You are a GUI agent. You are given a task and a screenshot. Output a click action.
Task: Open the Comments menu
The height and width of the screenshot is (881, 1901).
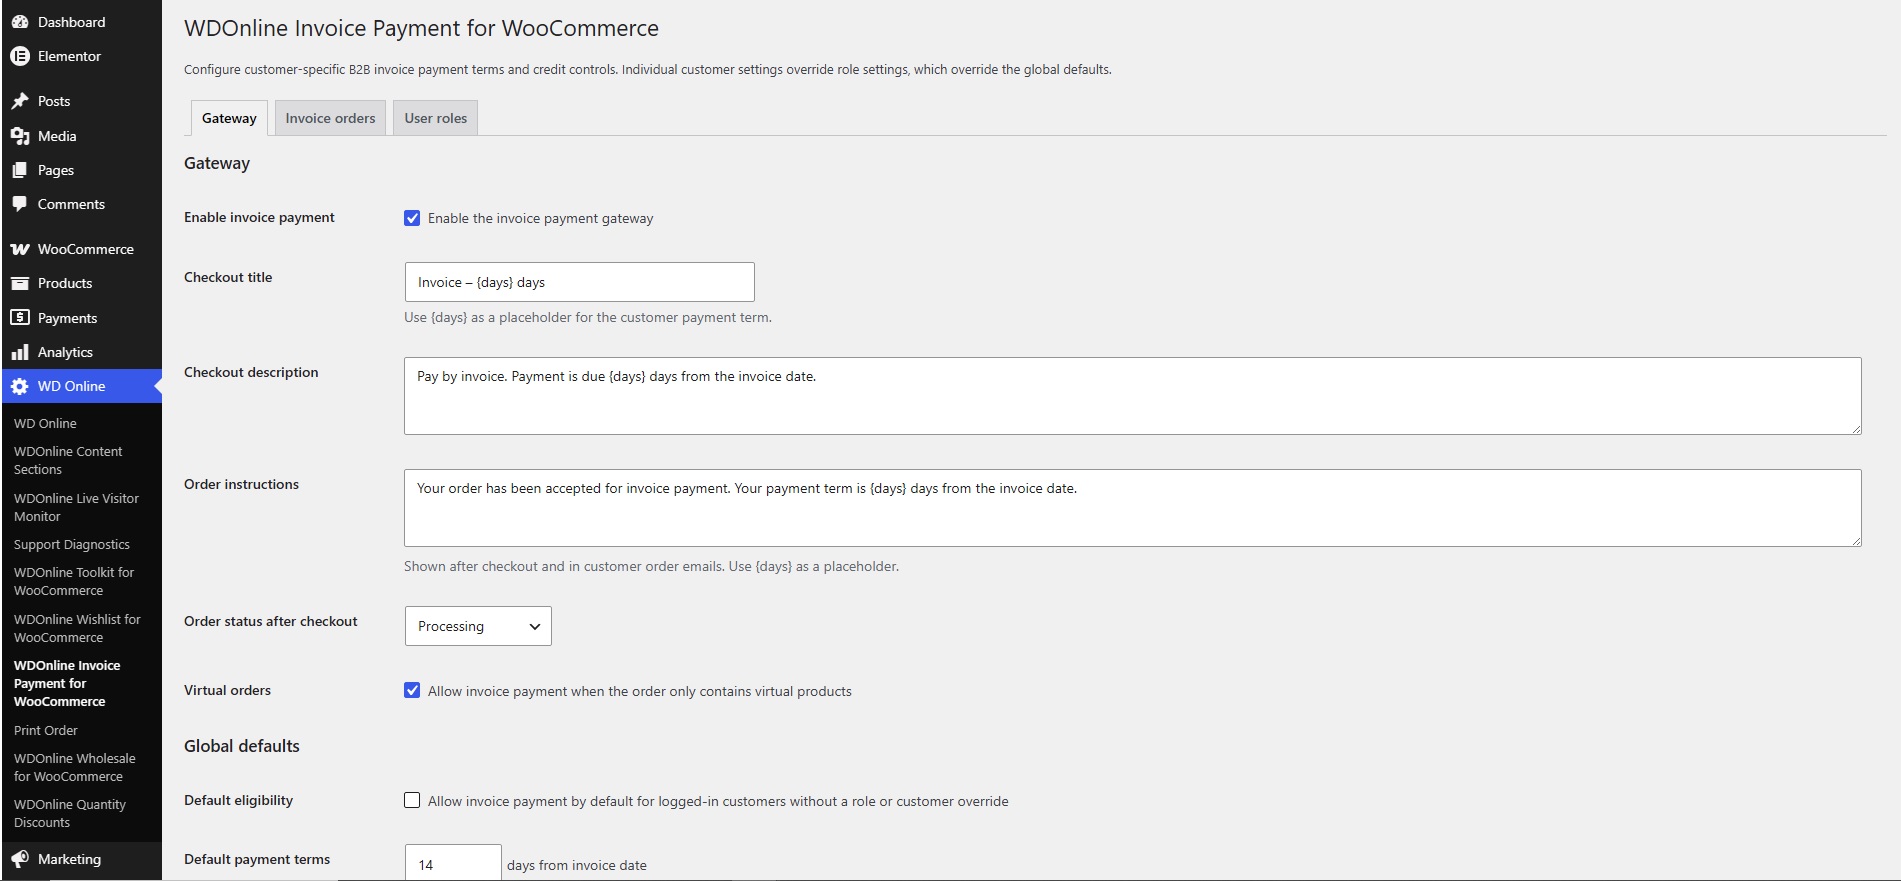pyautogui.click(x=81, y=204)
